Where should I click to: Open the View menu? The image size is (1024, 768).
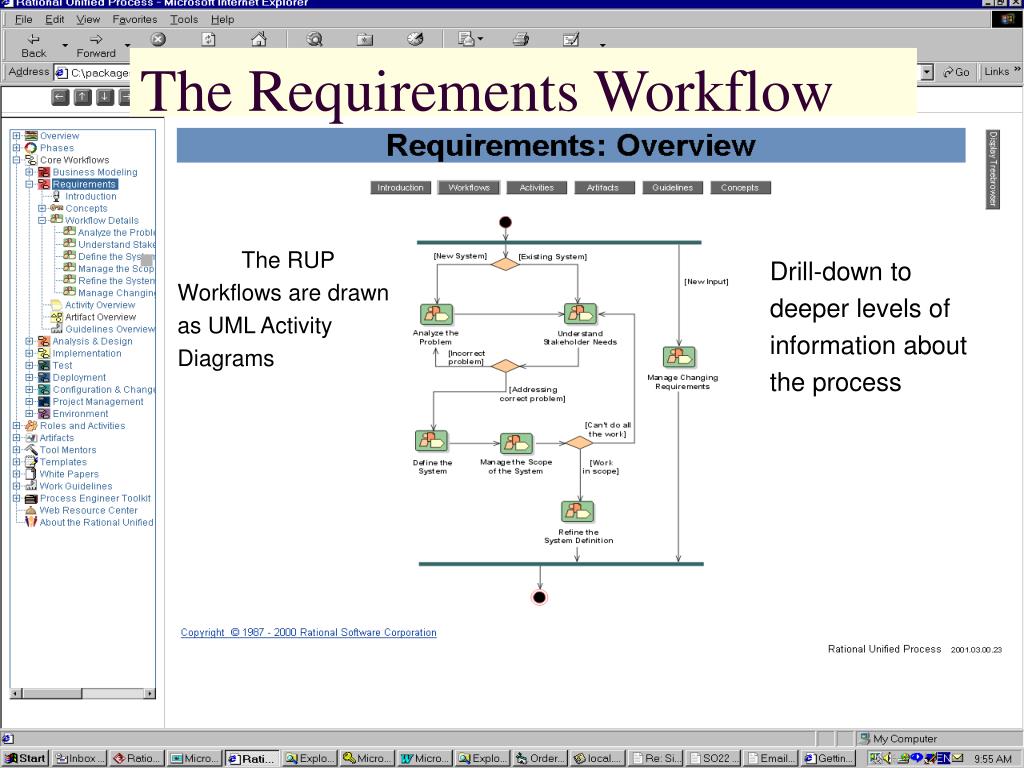(88, 20)
